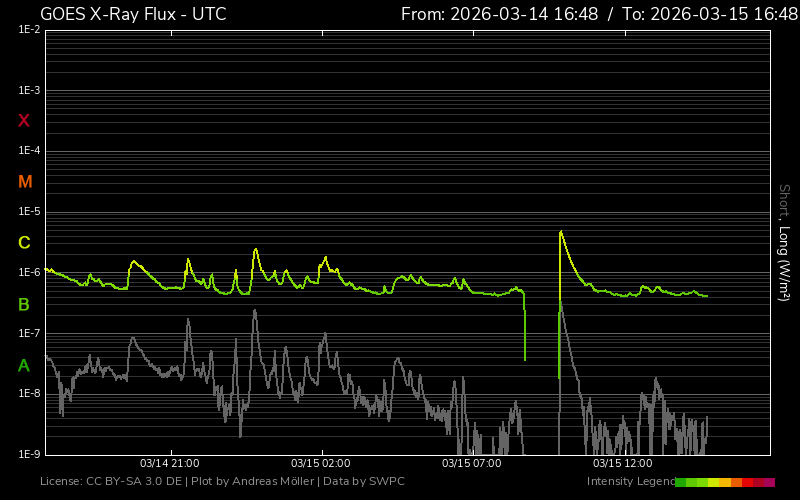Select the 1E-5 y-axis tick label
Image resolution: width=800 pixels, height=500 pixels.
click(x=29, y=212)
